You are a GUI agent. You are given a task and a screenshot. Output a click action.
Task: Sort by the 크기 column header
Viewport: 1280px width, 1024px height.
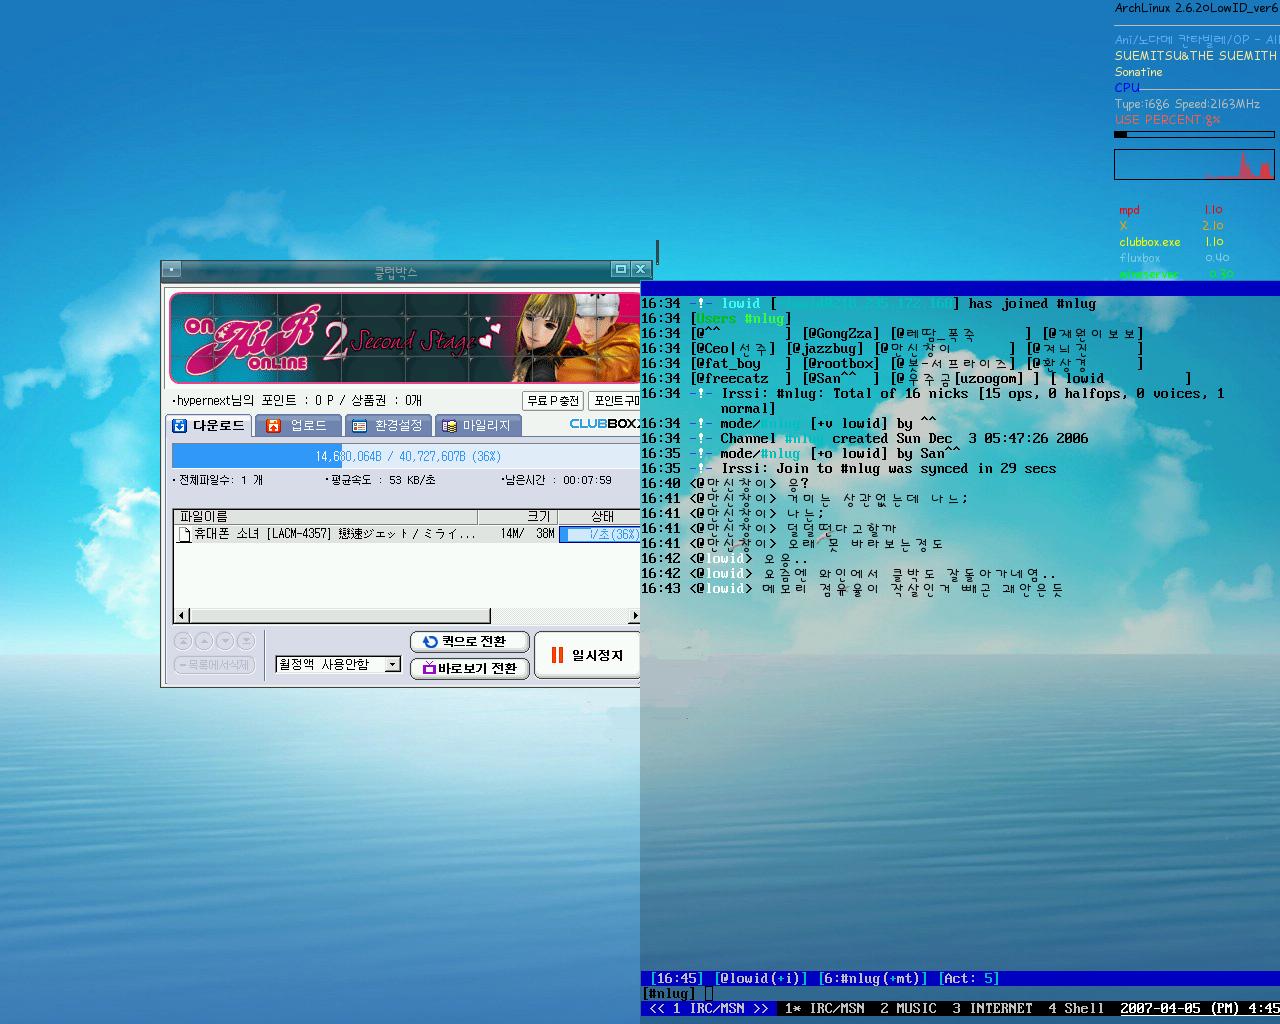(x=517, y=517)
